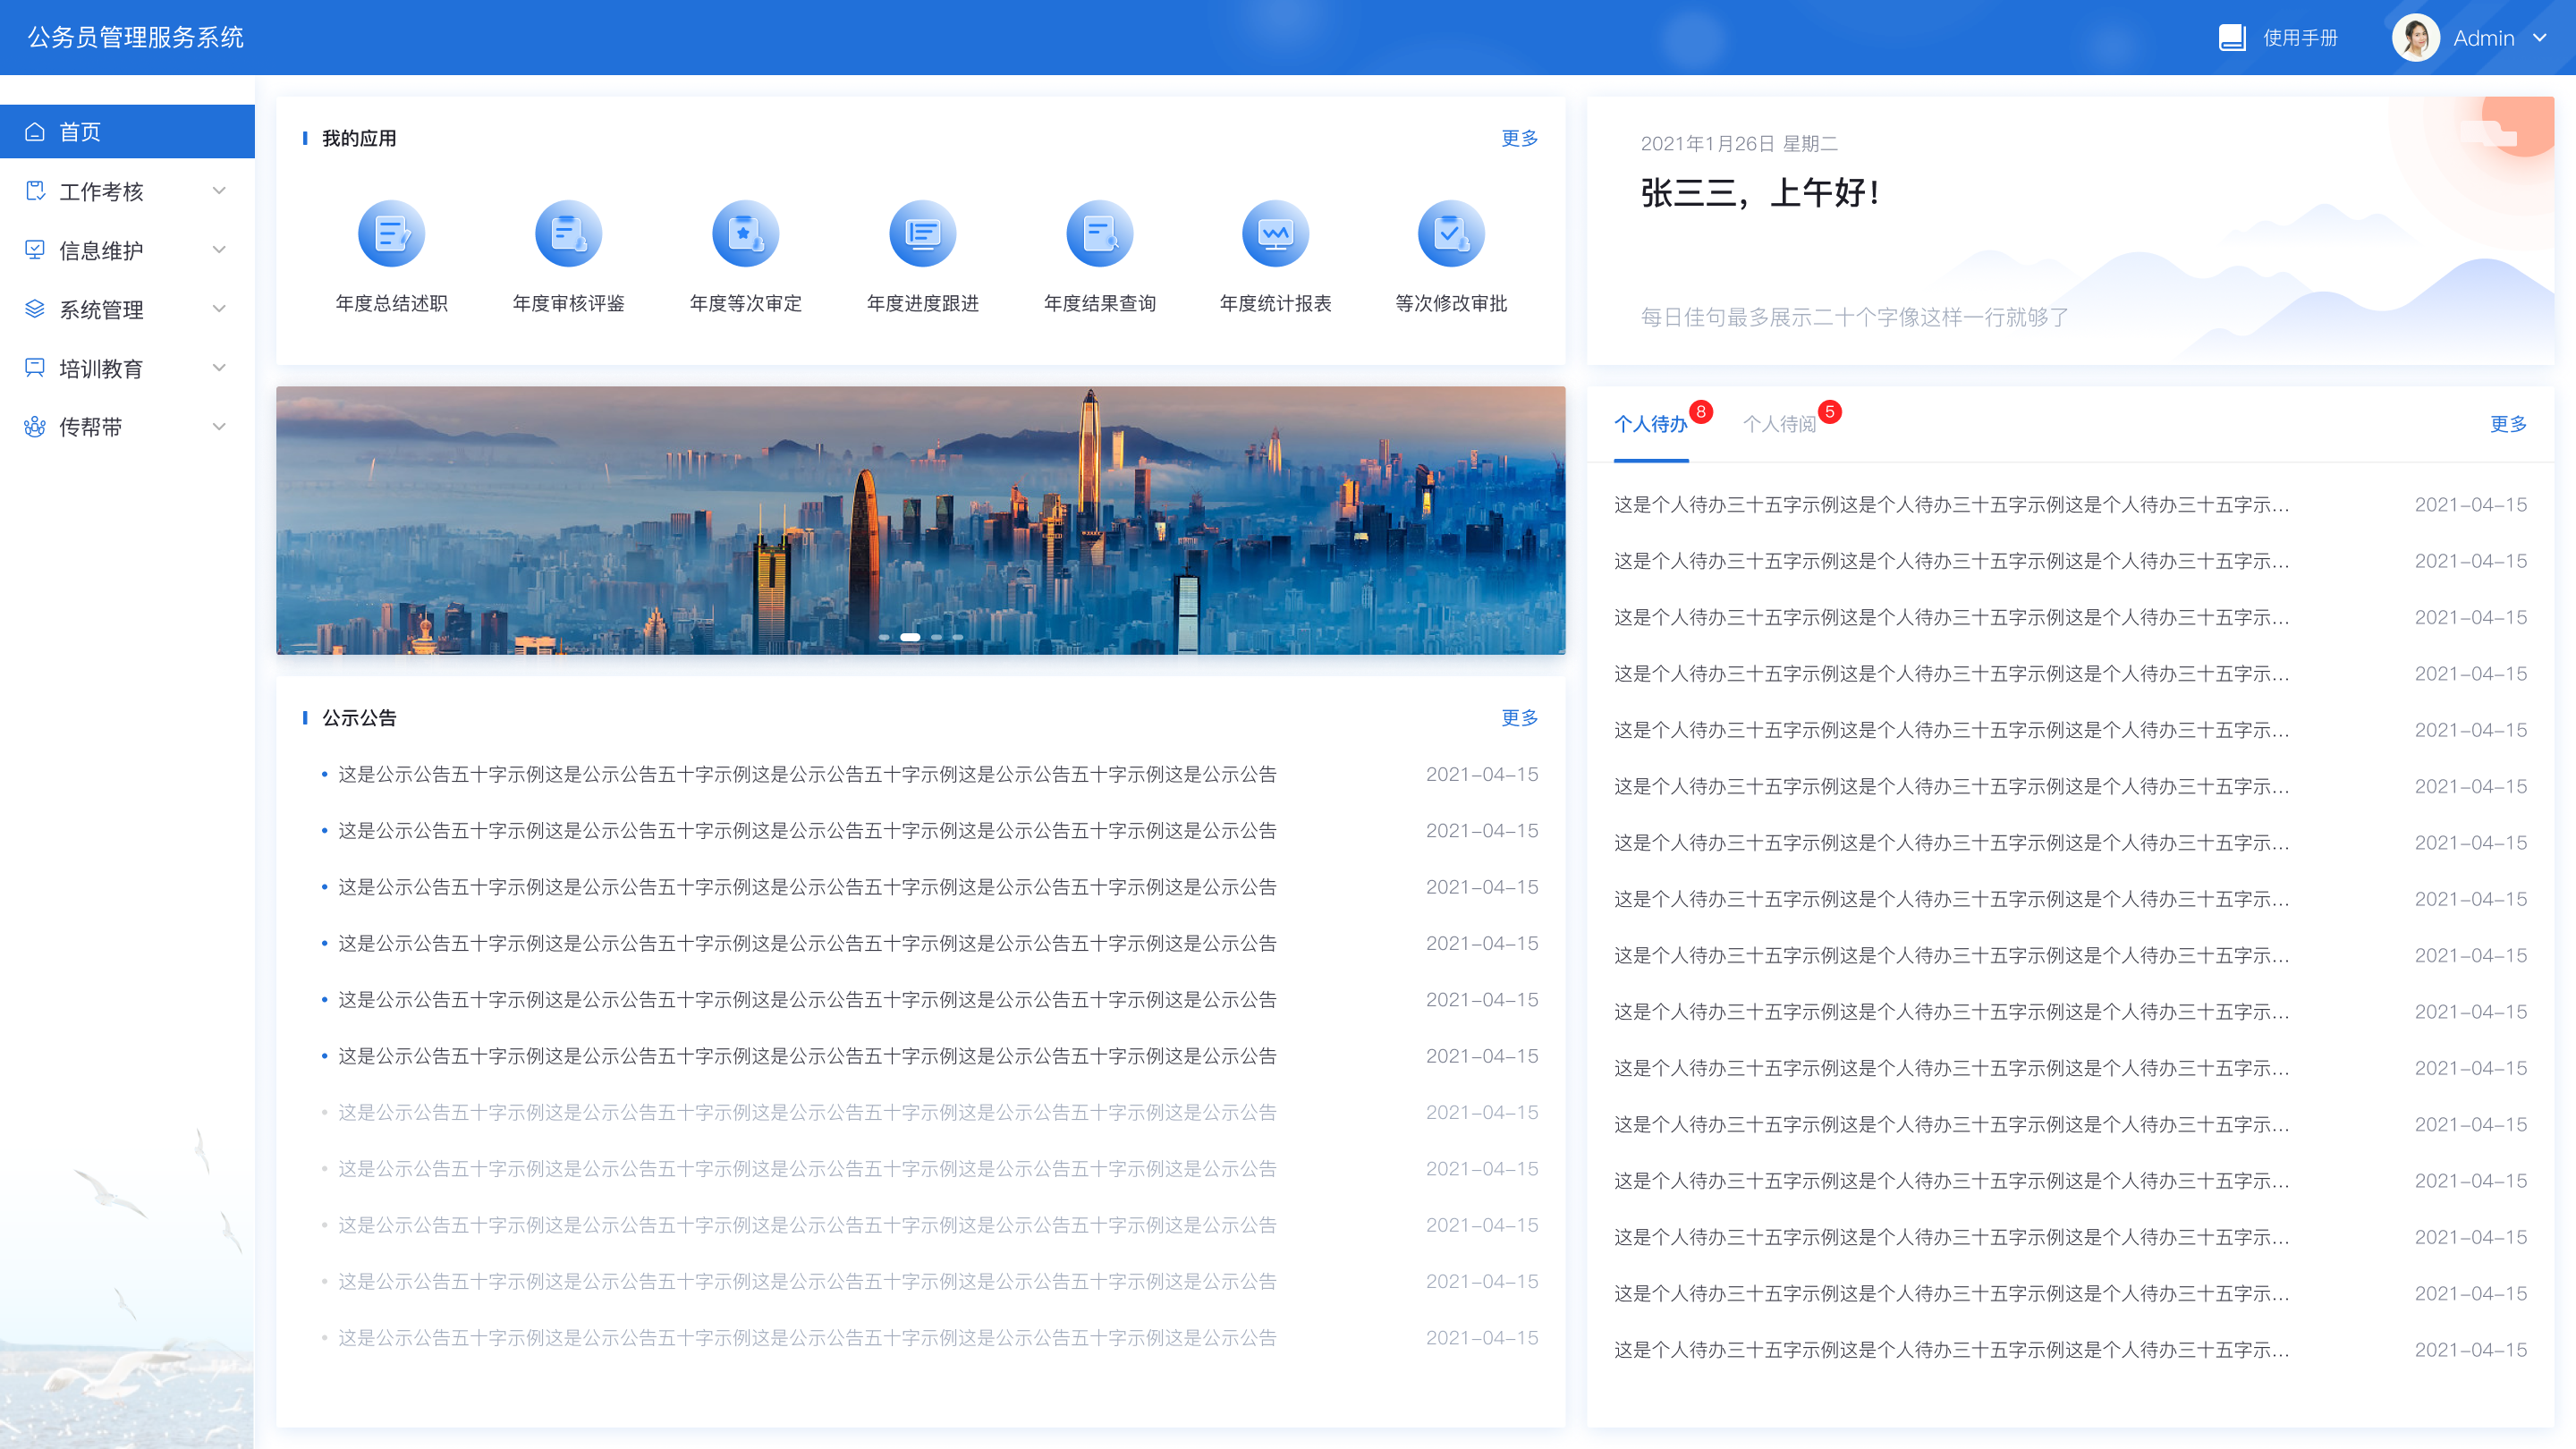The height and width of the screenshot is (1449, 2576).
Task: Click the 培训教育 sidebar icon
Action: tap(35, 367)
